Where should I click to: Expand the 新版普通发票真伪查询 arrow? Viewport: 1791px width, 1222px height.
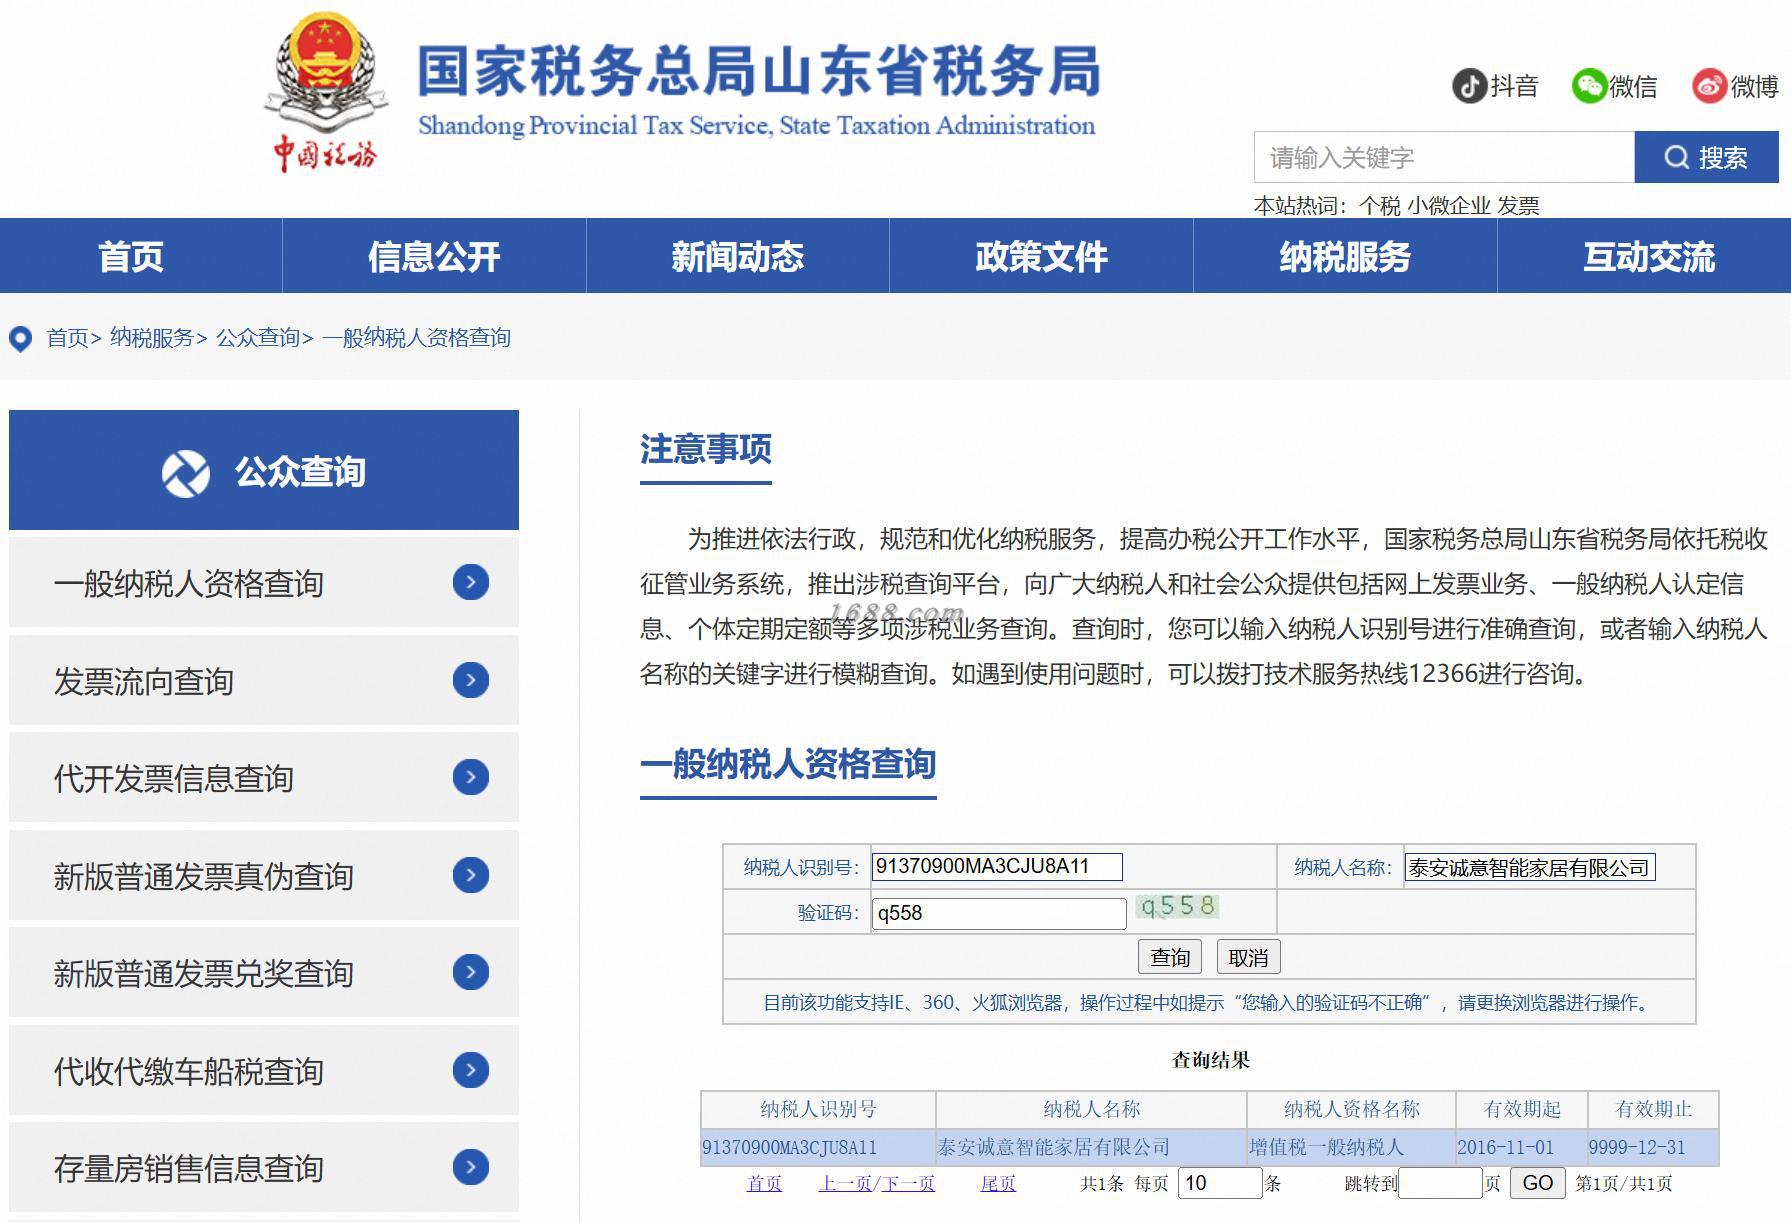pos(471,875)
